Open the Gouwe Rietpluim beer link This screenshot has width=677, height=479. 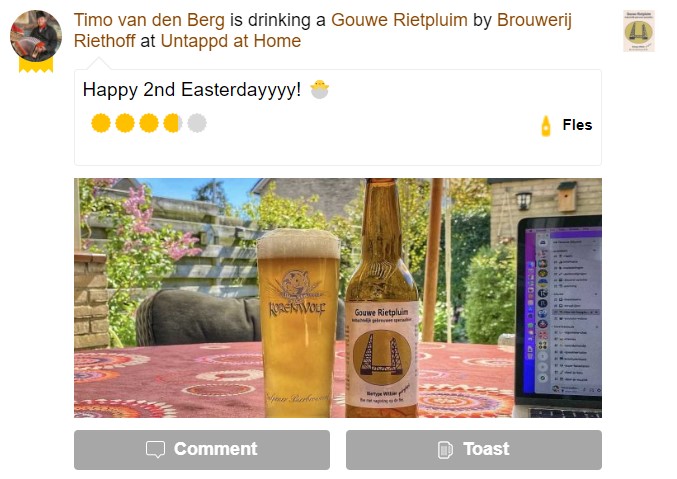[x=399, y=20]
